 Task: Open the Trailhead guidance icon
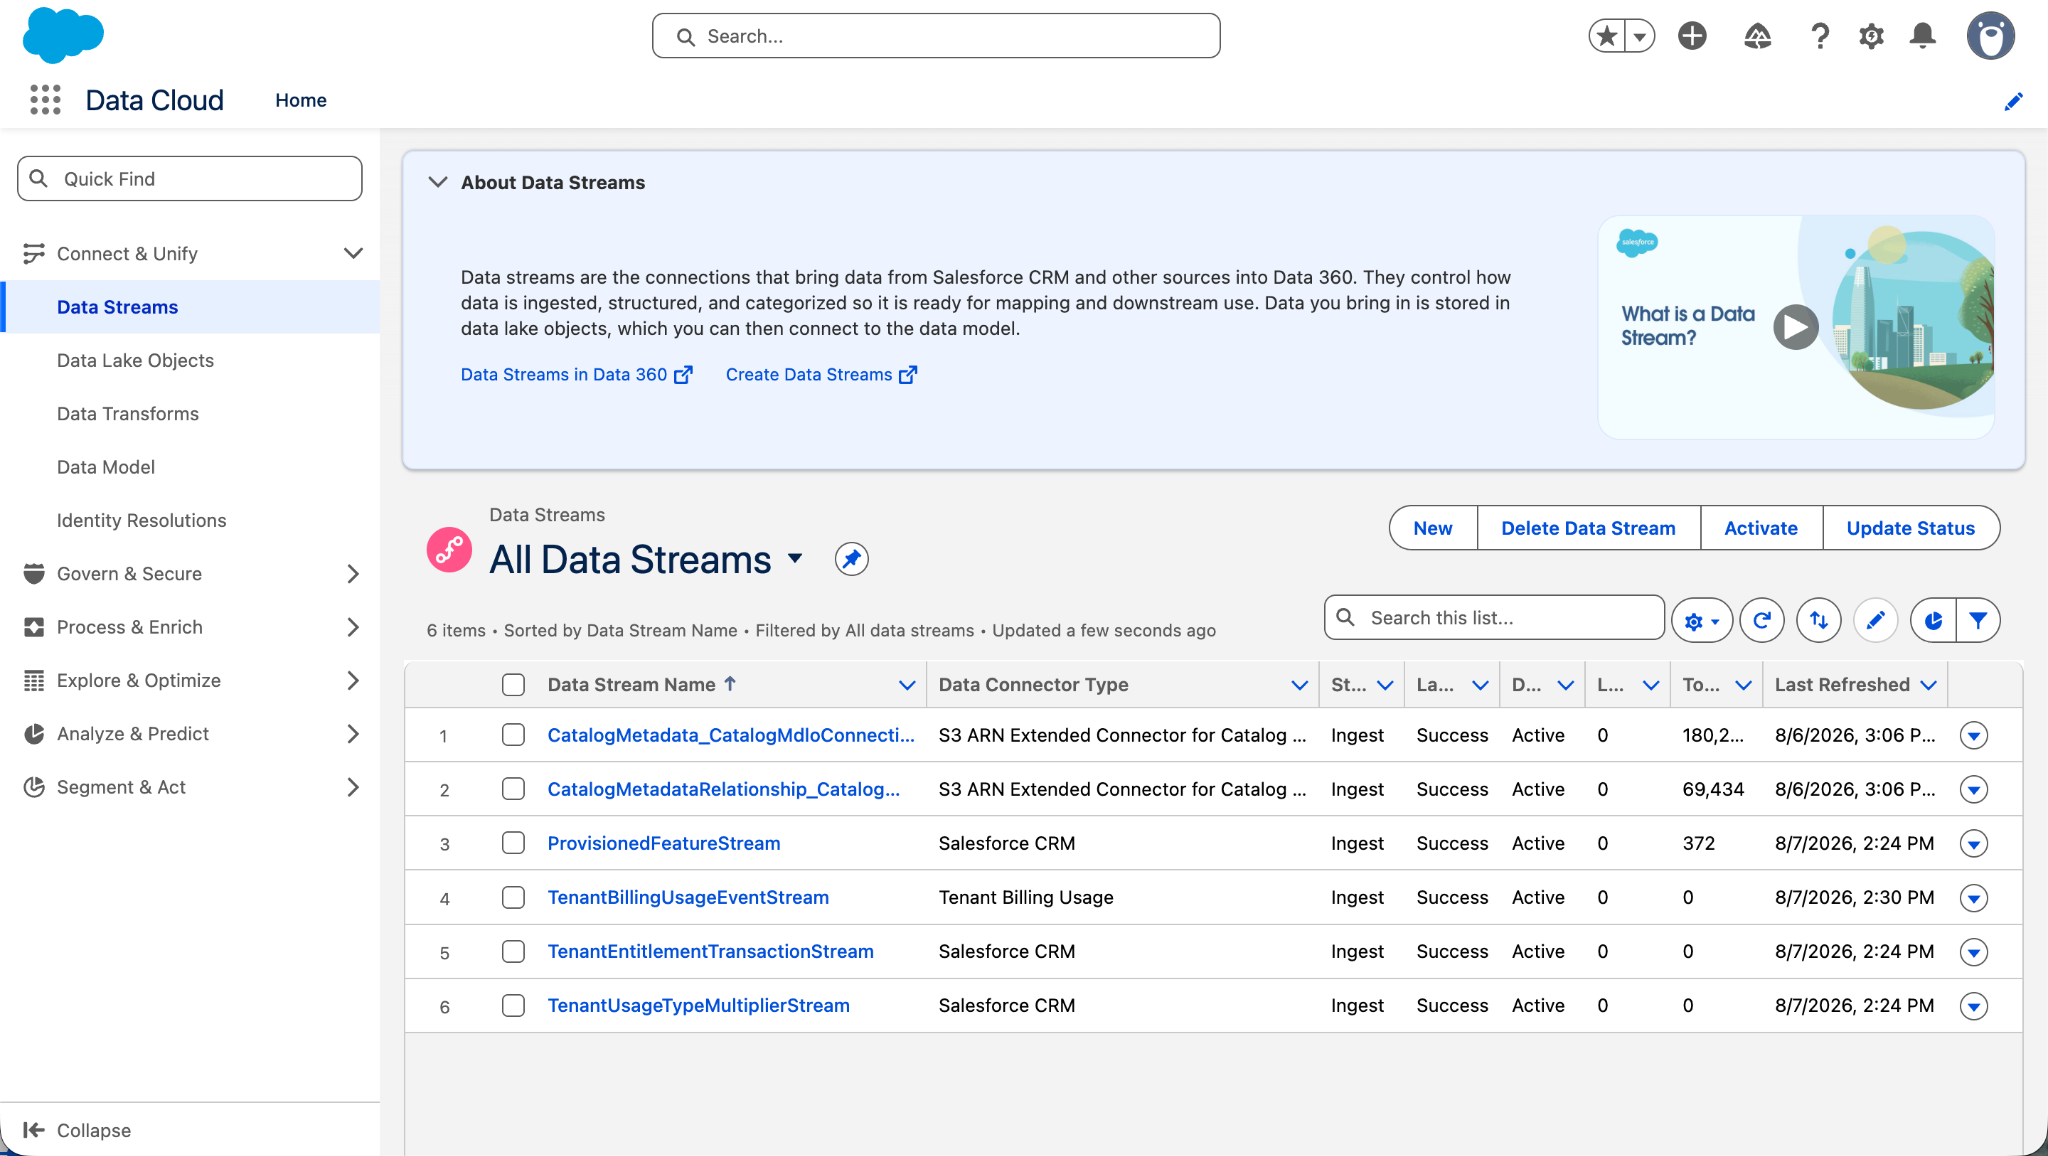1757,36
